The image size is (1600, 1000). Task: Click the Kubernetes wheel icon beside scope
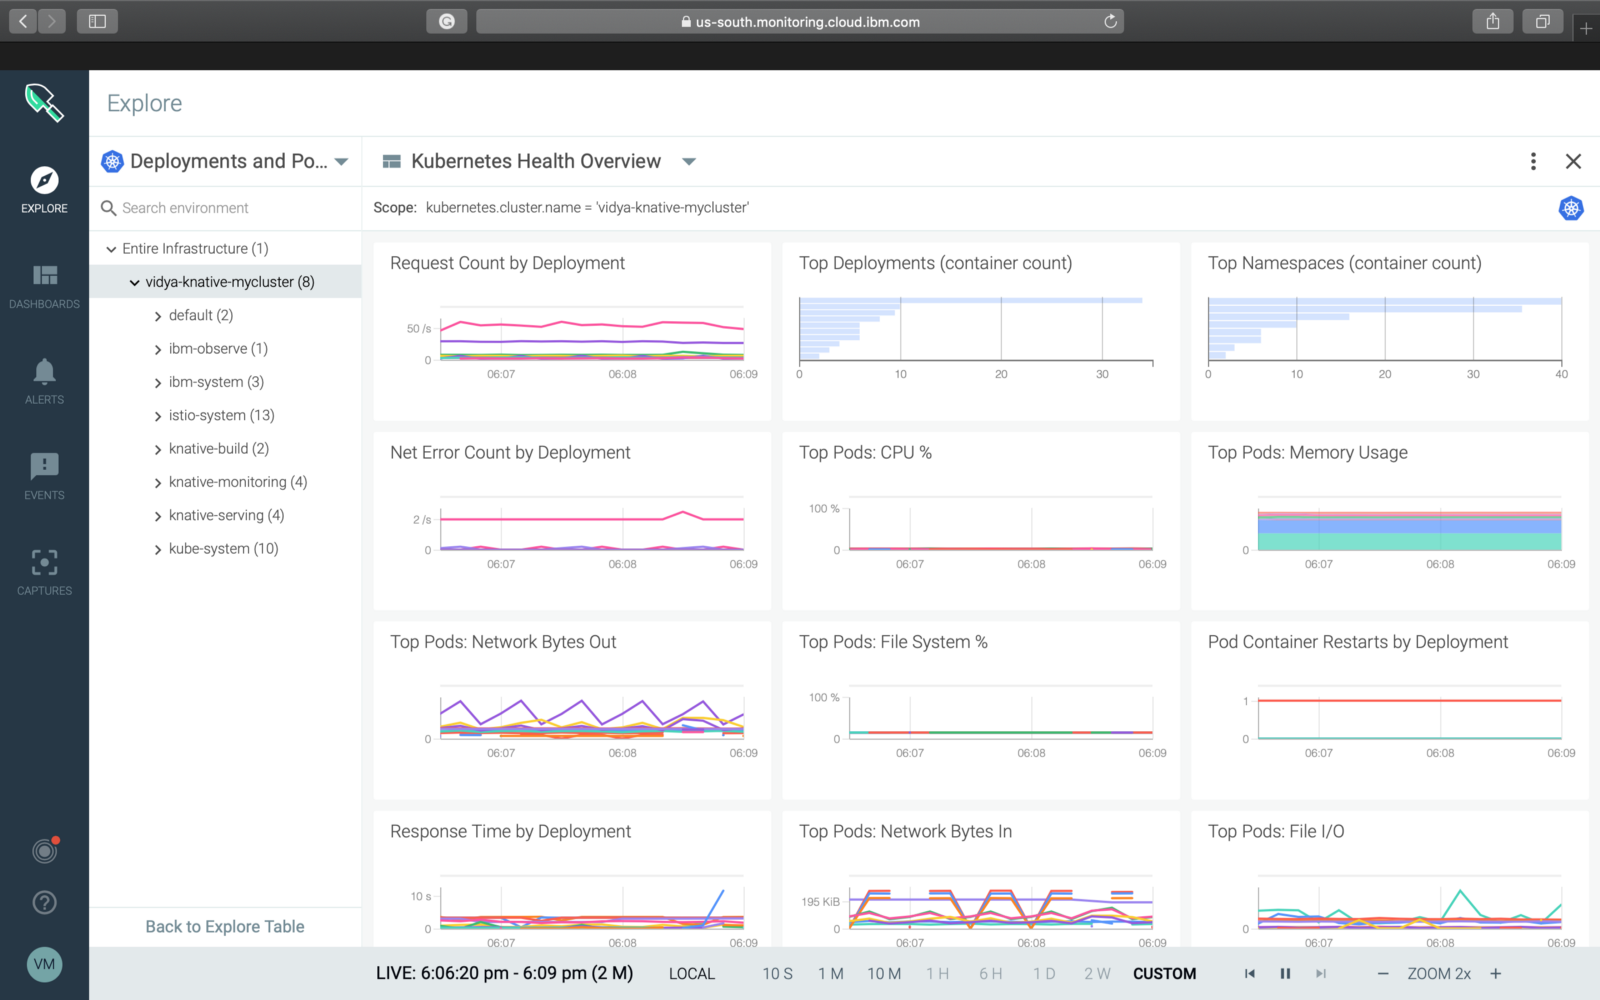pos(1571,208)
